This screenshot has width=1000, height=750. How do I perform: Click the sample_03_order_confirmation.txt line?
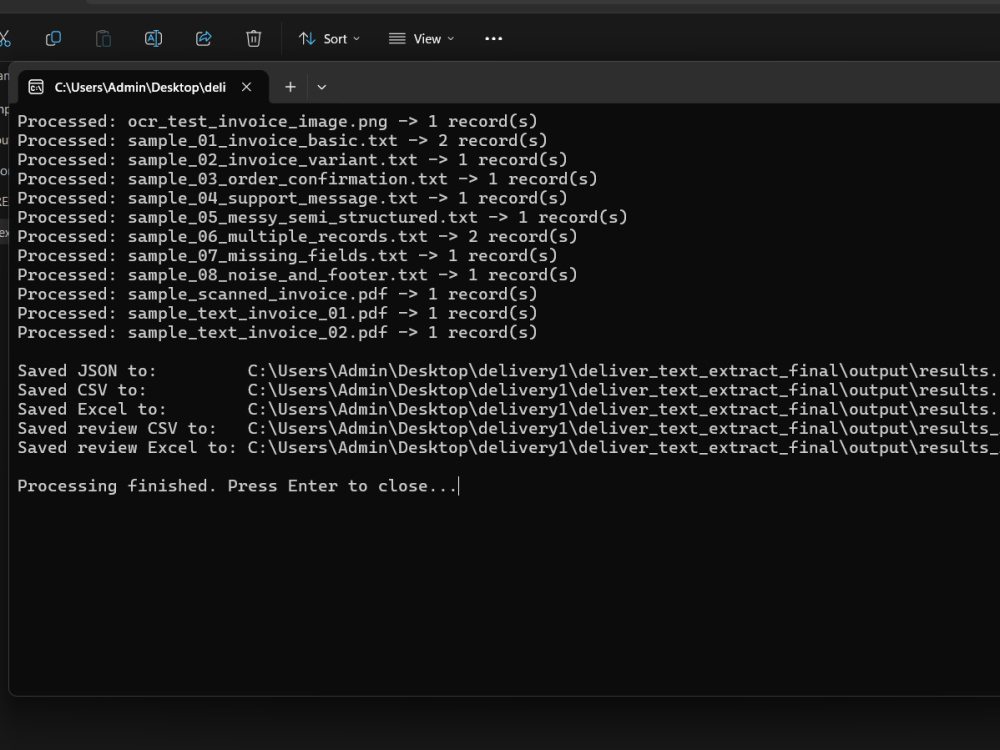pyautogui.click(x=307, y=179)
